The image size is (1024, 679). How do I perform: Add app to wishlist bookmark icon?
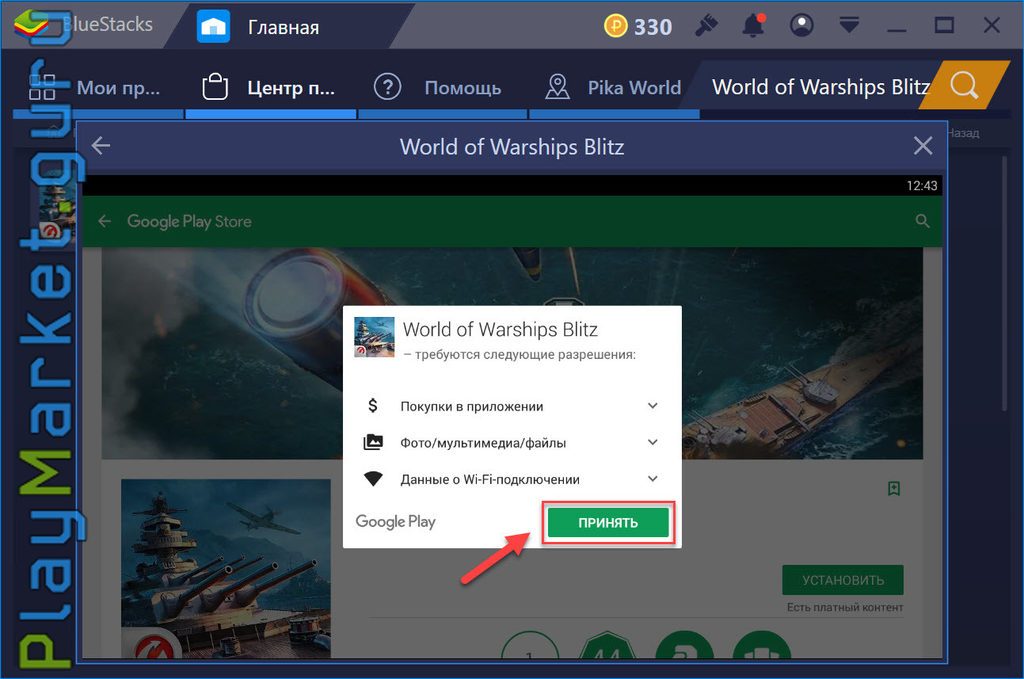pyautogui.click(x=894, y=488)
